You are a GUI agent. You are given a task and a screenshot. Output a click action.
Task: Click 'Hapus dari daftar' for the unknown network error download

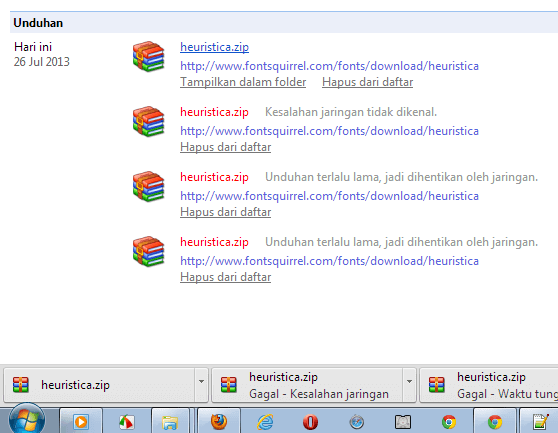coord(226,147)
